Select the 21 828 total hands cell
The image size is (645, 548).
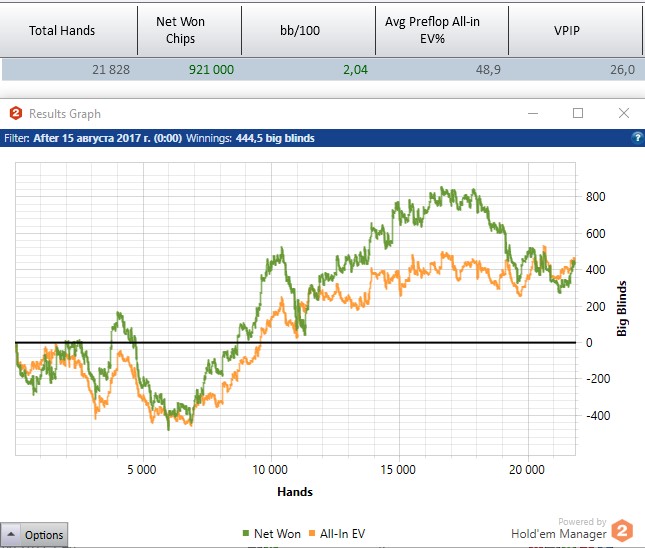coord(111,70)
